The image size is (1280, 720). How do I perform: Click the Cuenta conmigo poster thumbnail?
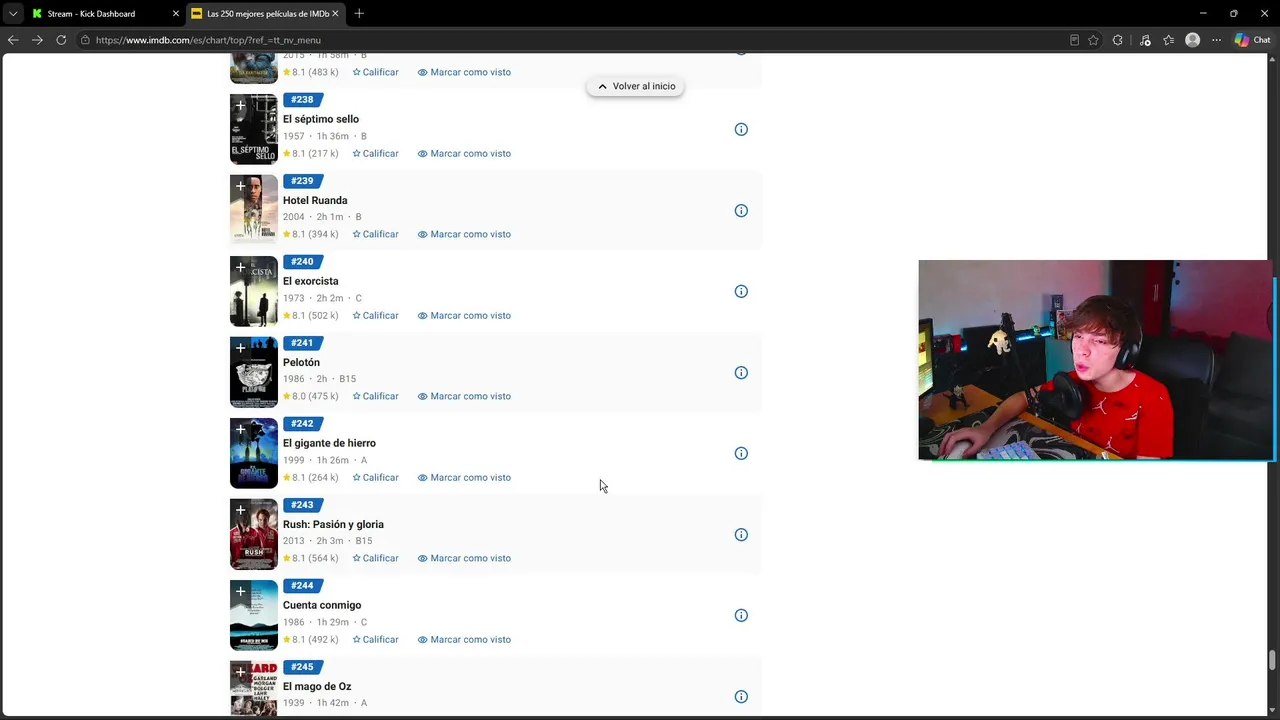[x=254, y=616]
